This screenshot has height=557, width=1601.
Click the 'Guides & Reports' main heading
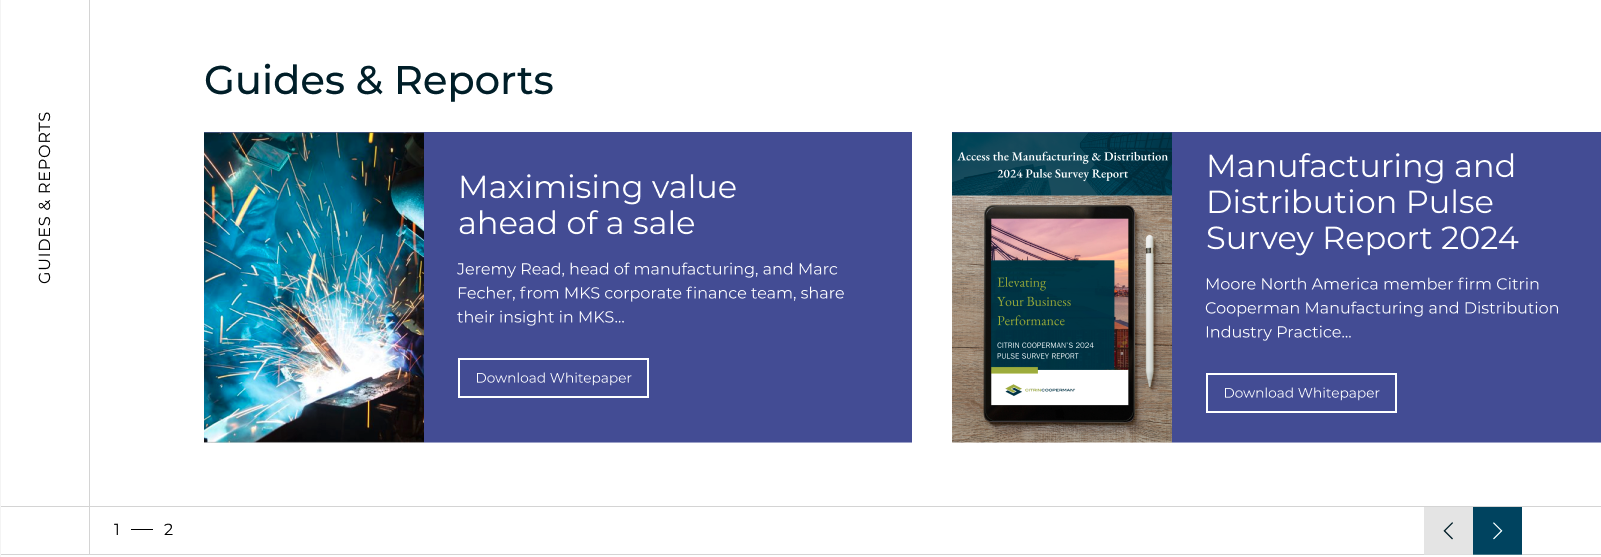[378, 81]
